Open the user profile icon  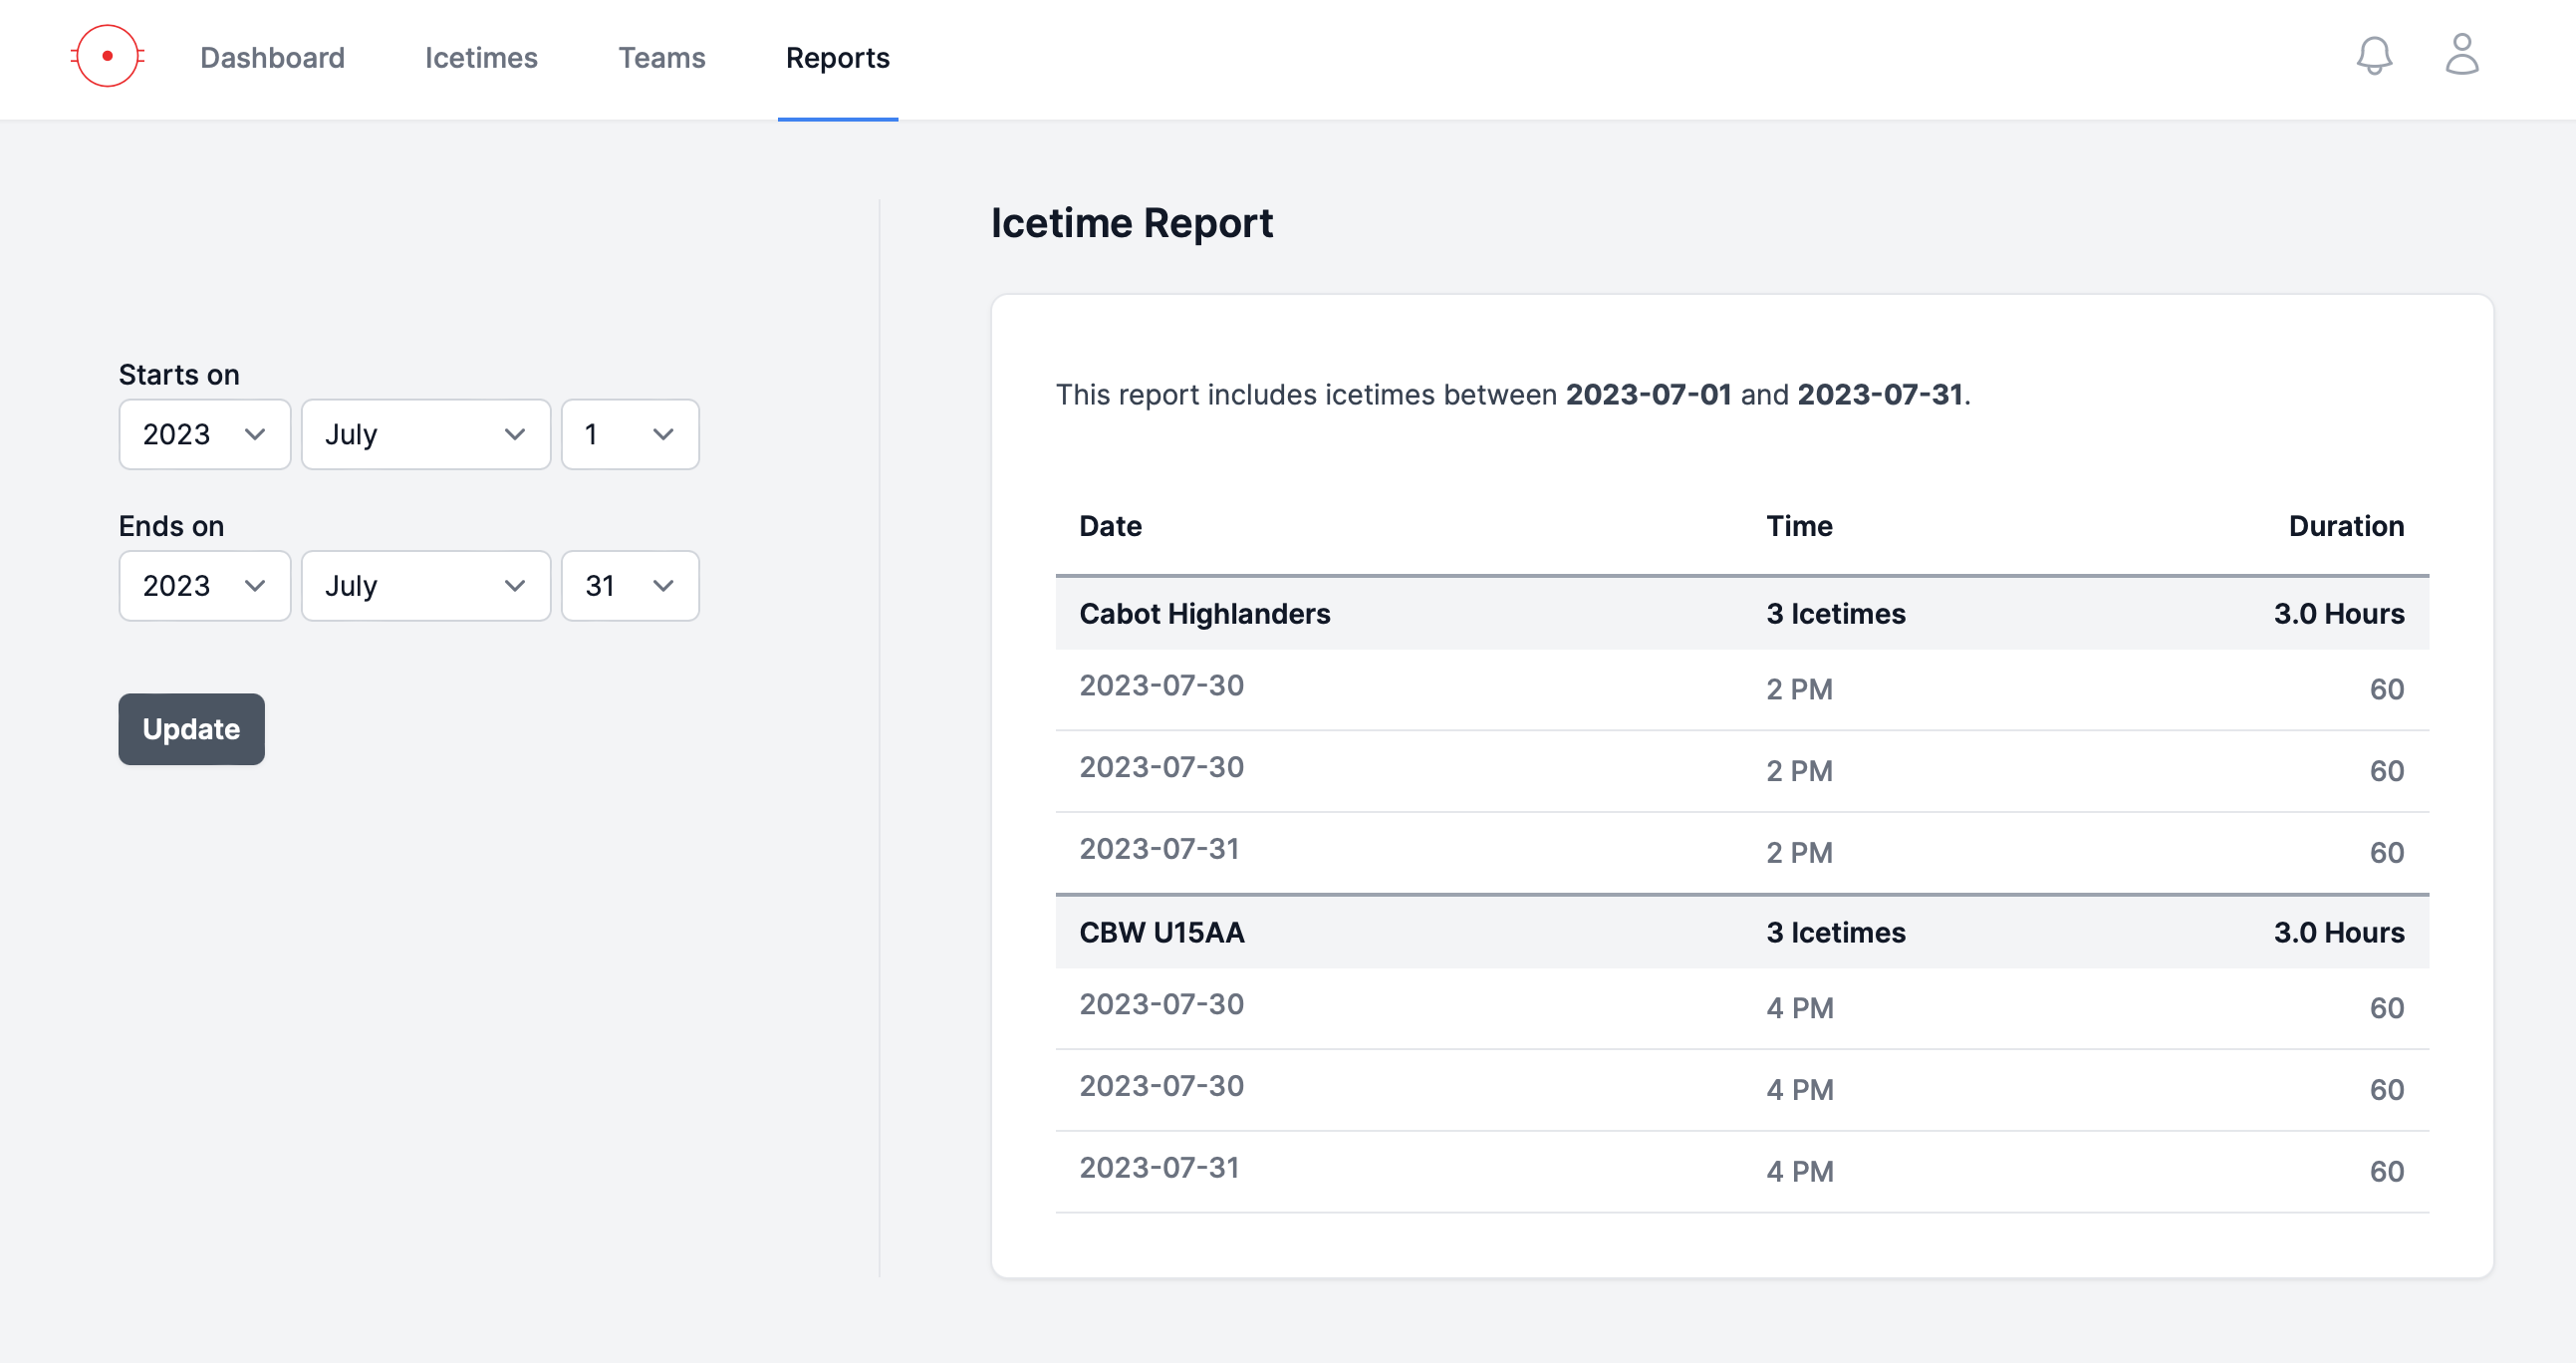(2462, 55)
